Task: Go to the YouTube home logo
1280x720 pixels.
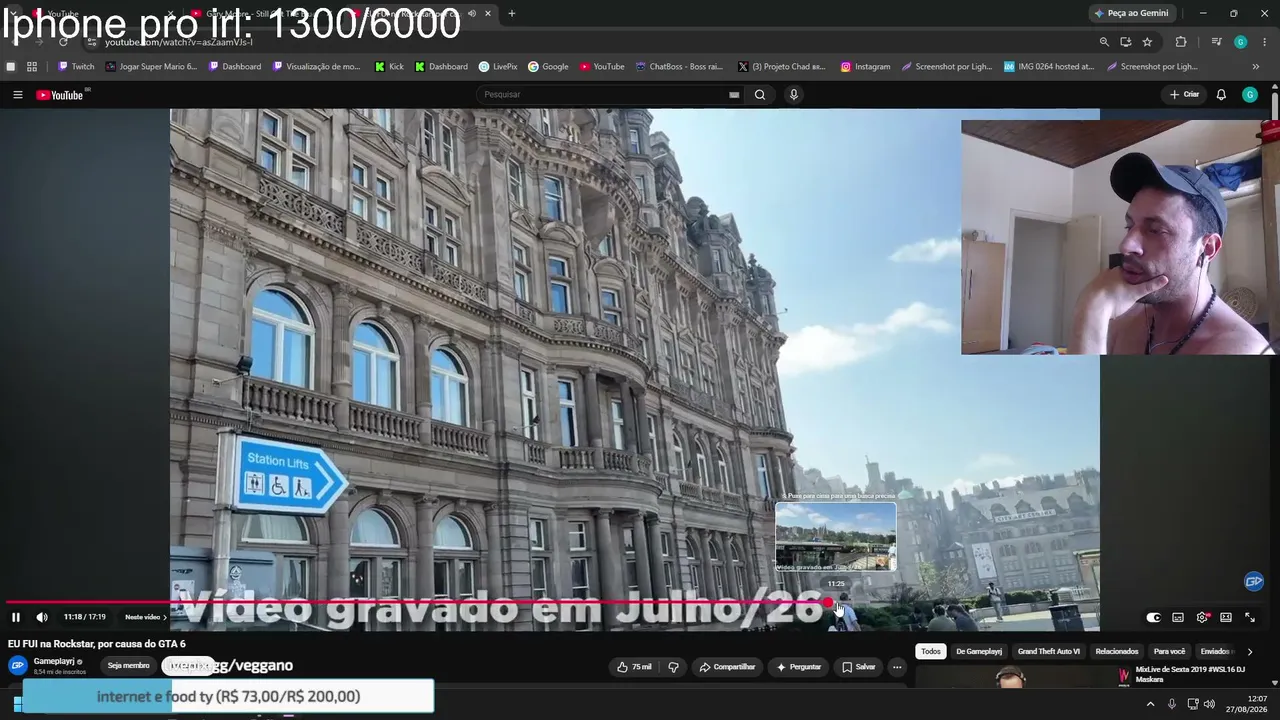Action: pyautogui.click(x=60, y=95)
